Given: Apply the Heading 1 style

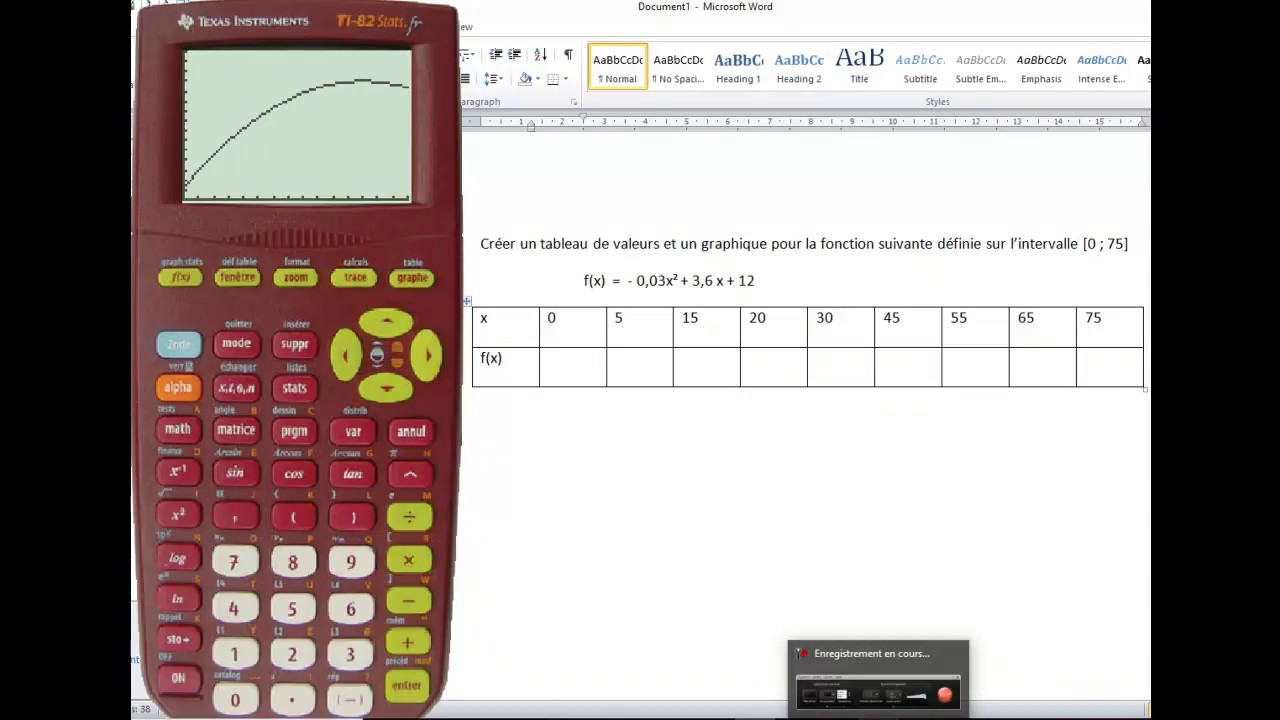Looking at the screenshot, I should [738, 66].
